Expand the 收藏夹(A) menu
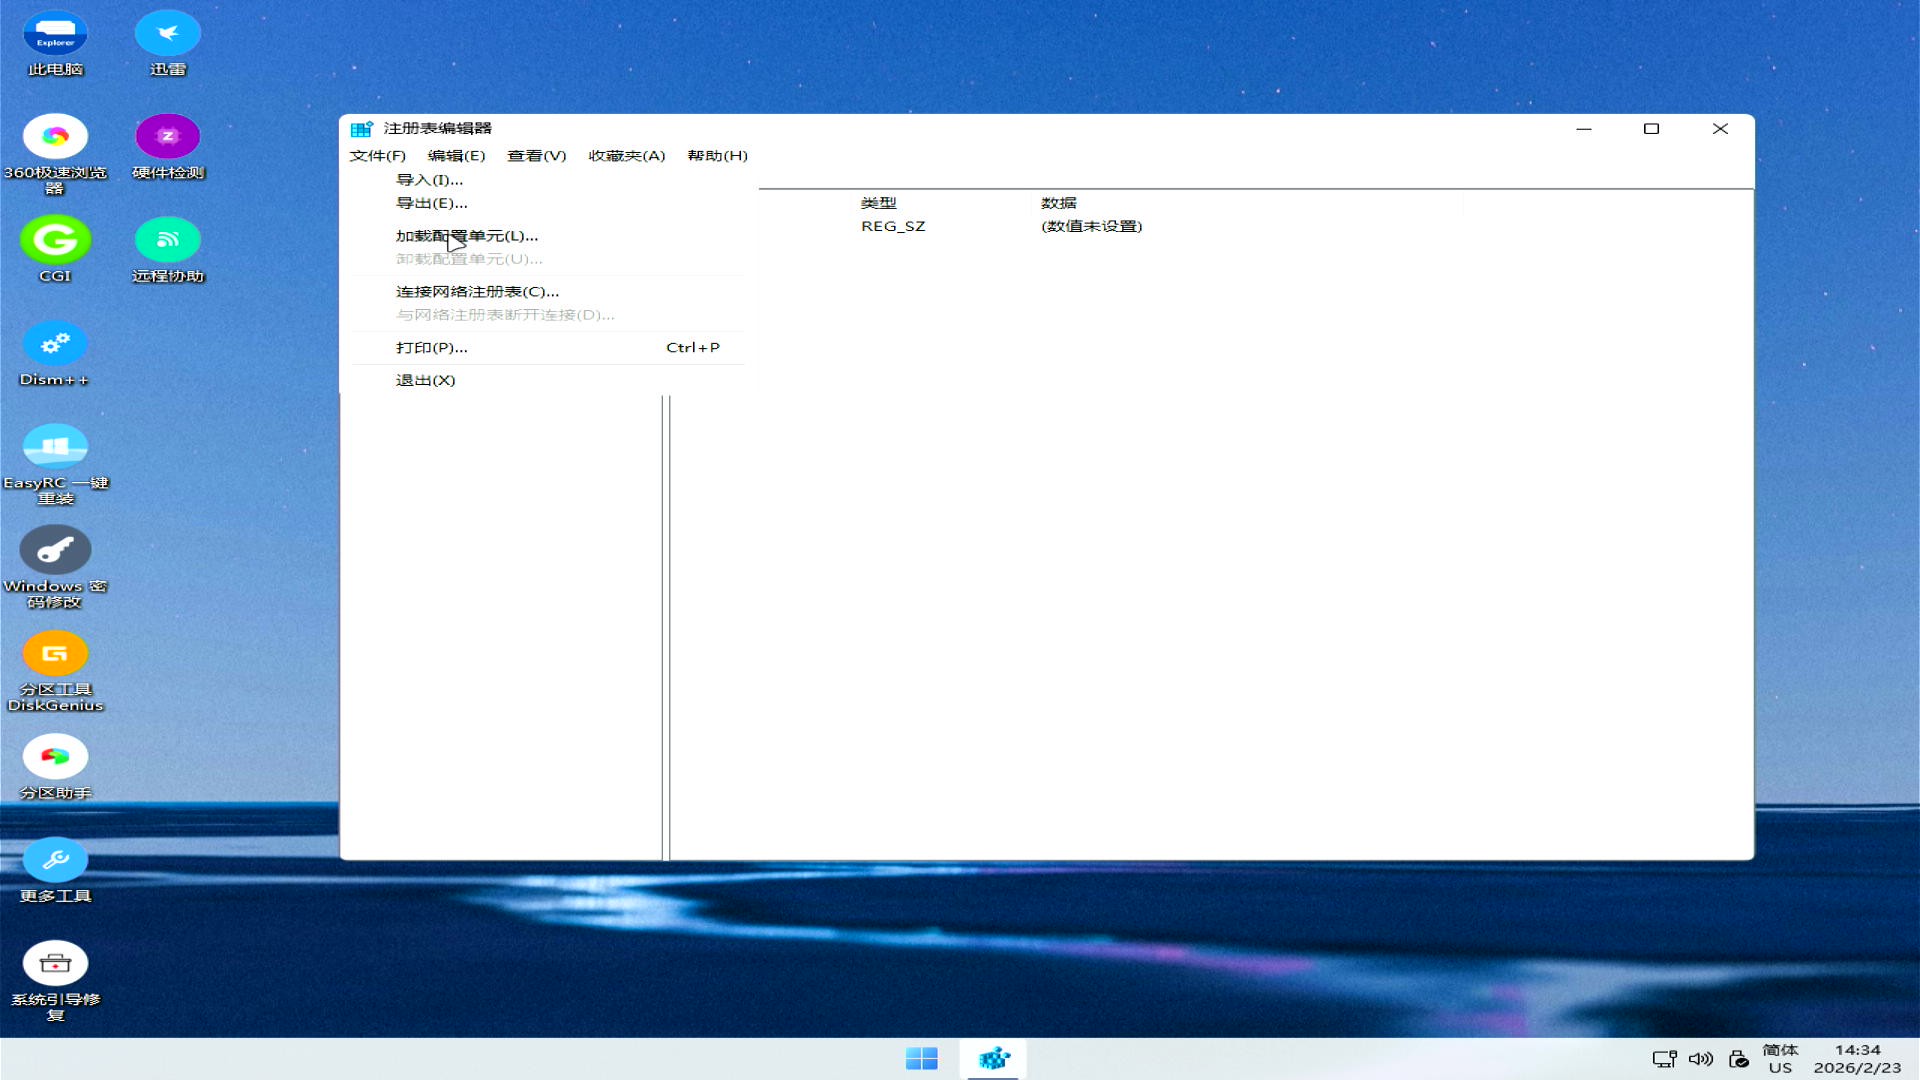 coord(626,156)
